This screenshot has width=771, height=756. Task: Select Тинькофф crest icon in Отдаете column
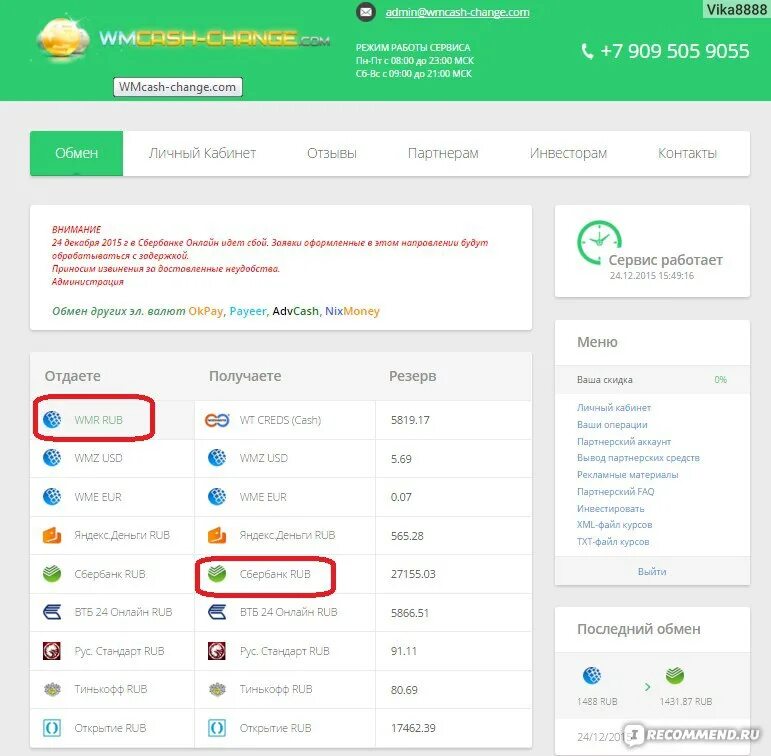click(x=52, y=689)
